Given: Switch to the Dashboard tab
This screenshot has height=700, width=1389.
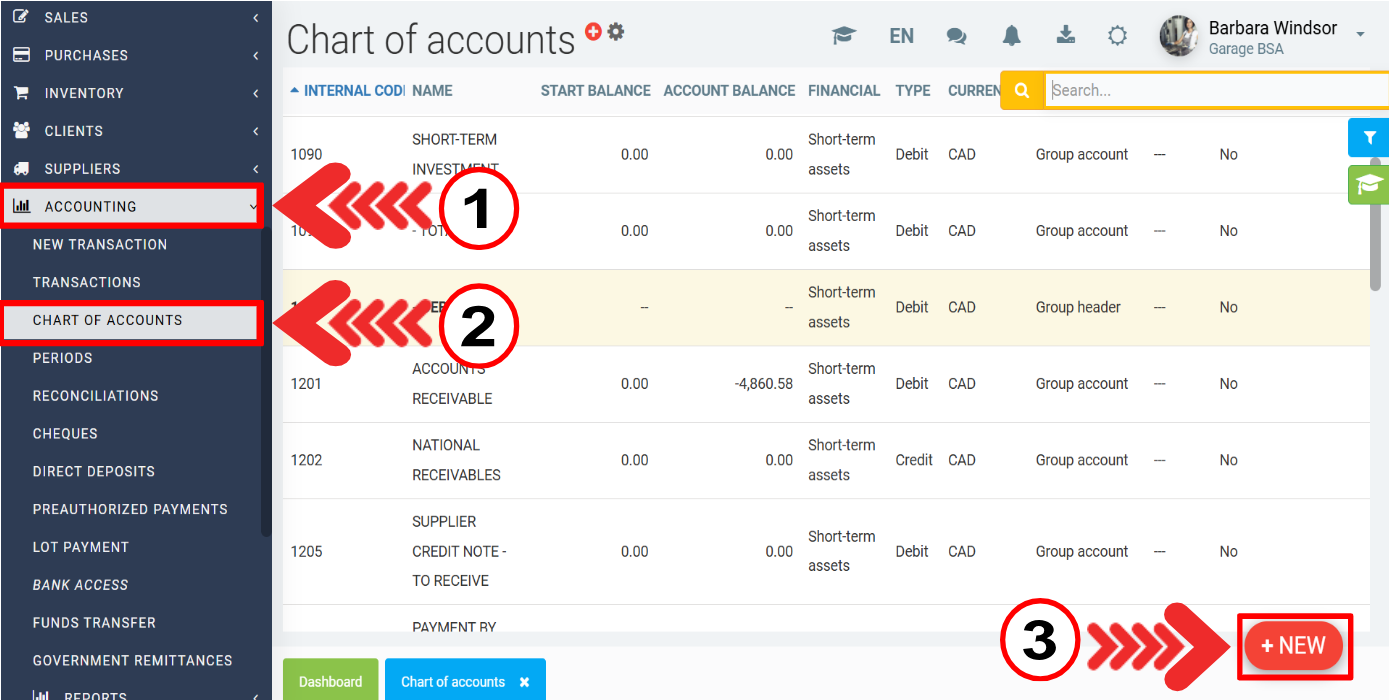Looking at the screenshot, I should (330, 682).
